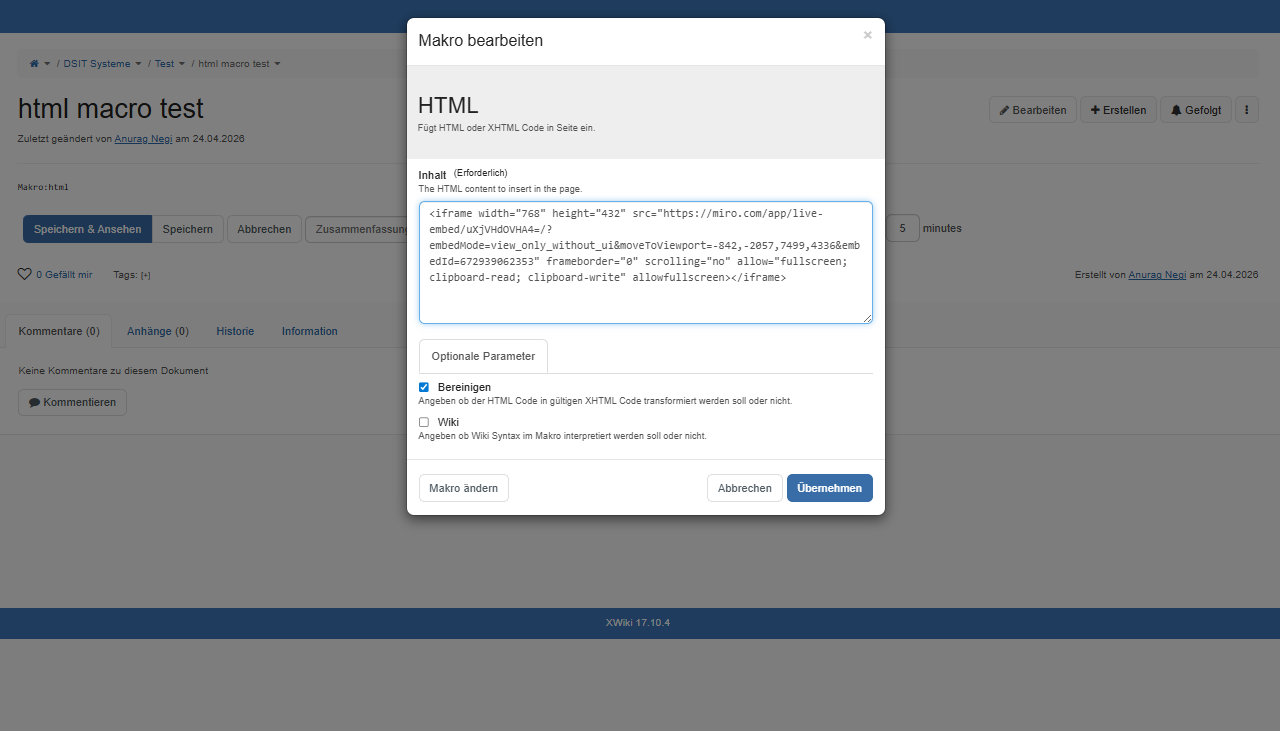Click the Erstellen plus button
The width and height of the screenshot is (1280, 731).
click(x=1118, y=110)
